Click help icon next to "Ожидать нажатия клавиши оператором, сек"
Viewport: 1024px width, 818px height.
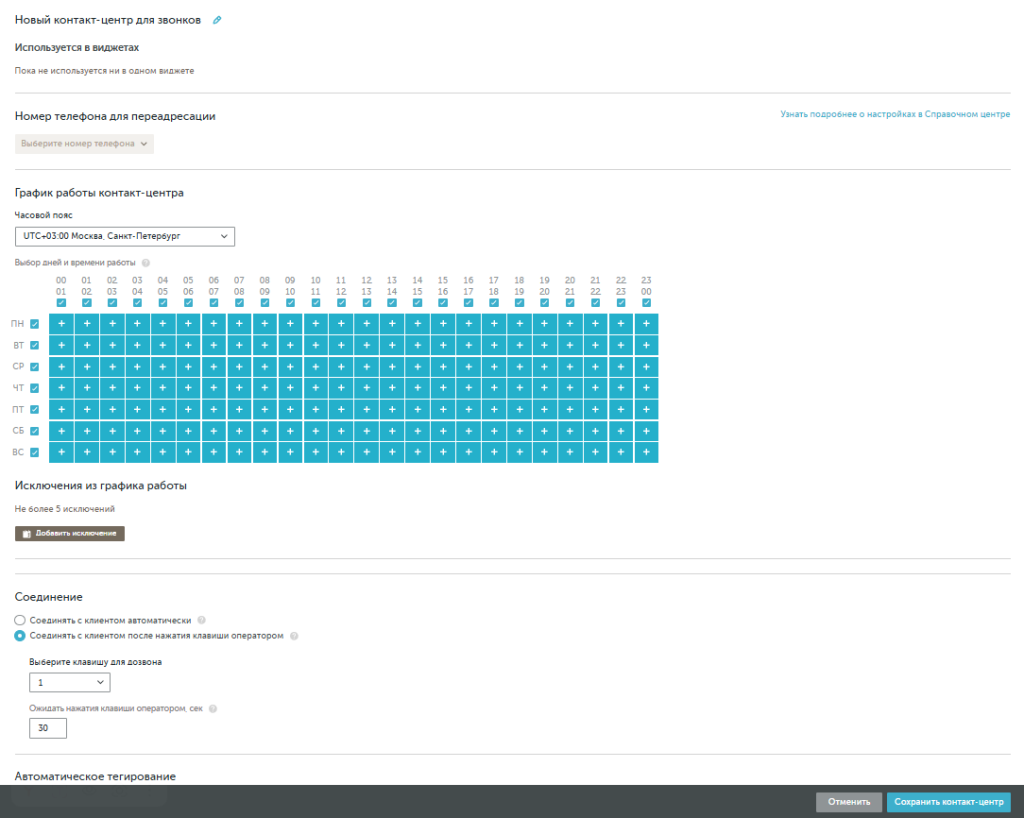click(213, 709)
